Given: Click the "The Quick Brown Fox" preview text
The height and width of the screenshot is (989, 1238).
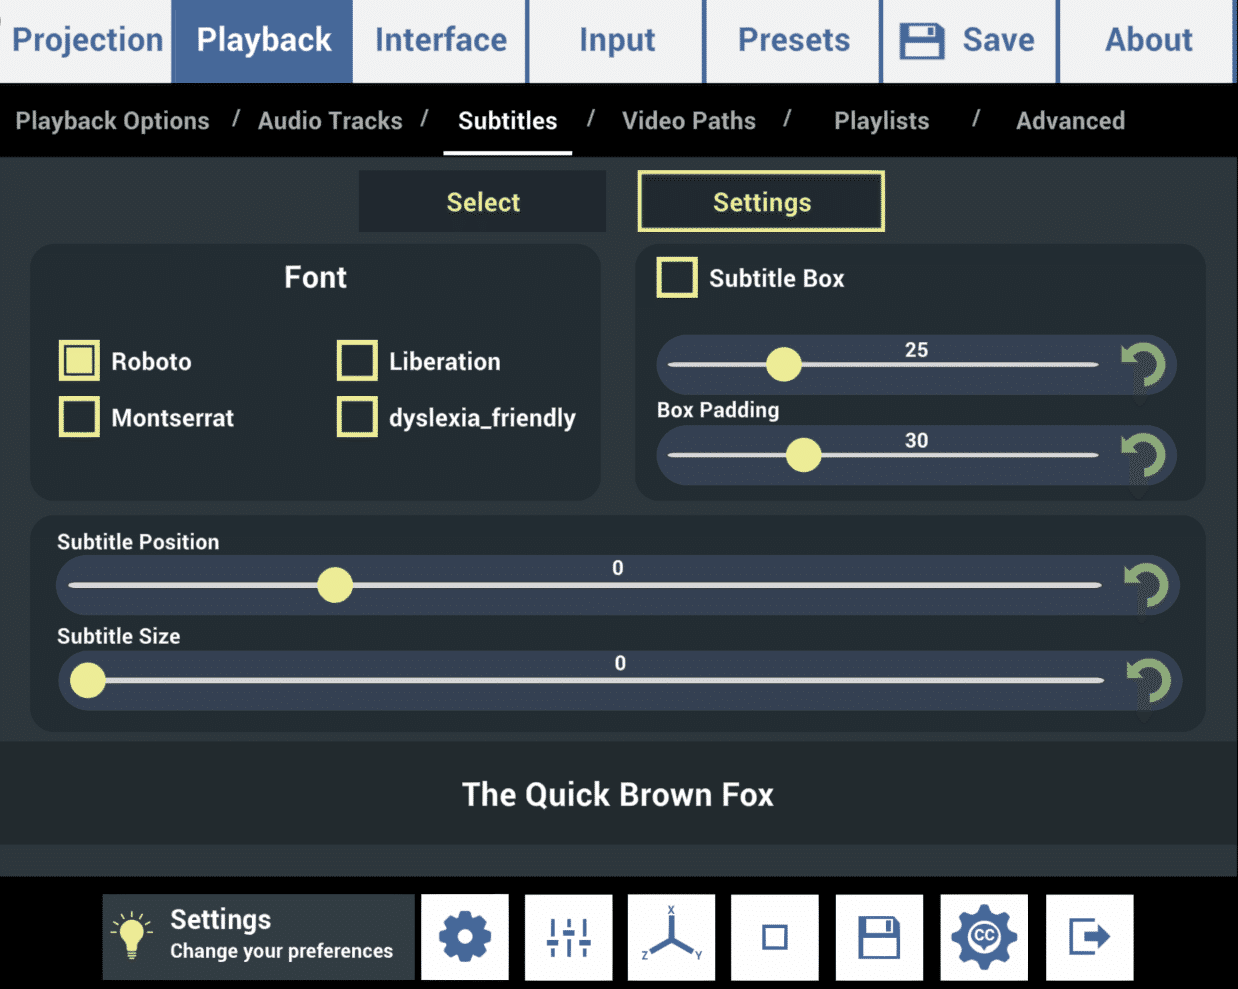Looking at the screenshot, I should tap(618, 794).
